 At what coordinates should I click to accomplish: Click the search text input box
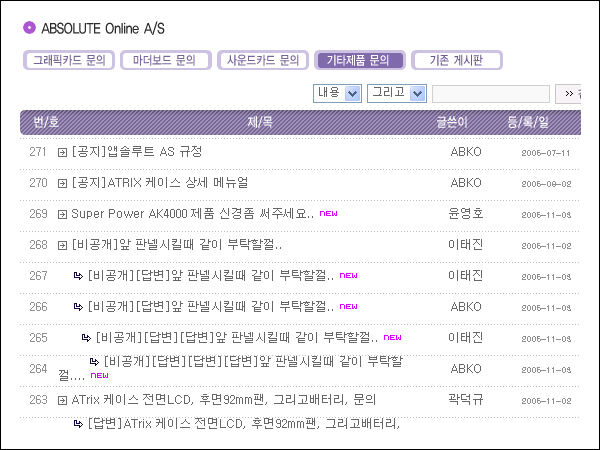pos(491,93)
